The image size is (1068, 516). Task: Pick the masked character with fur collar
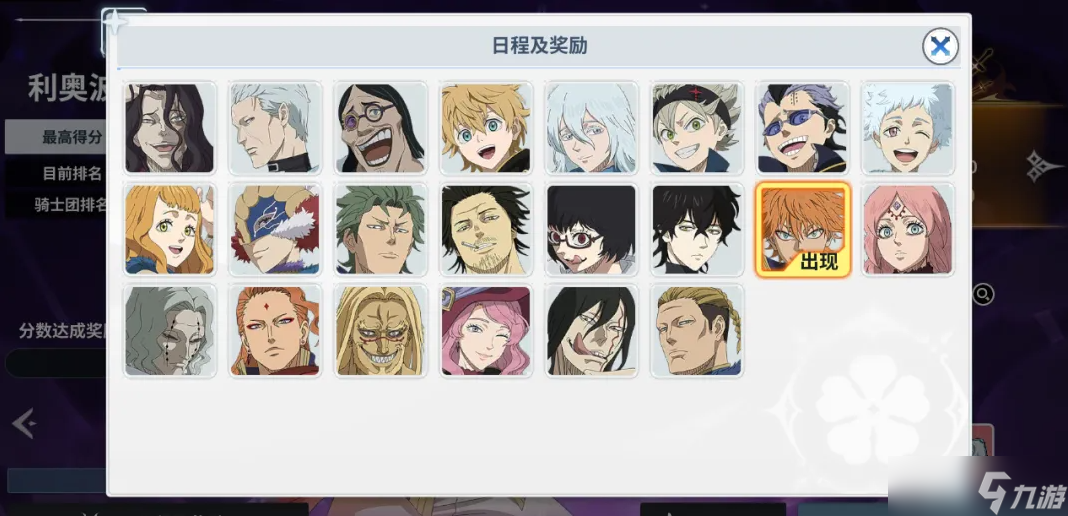(x=275, y=230)
